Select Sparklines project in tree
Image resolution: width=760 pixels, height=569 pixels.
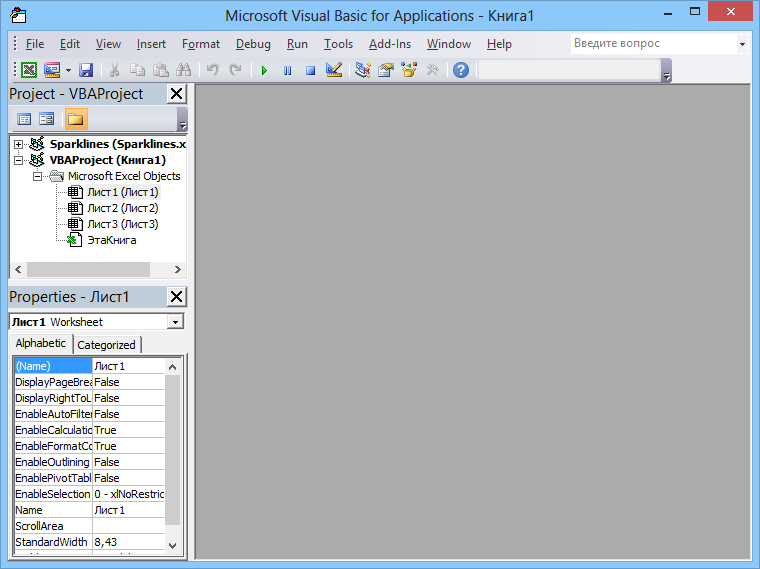(x=118, y=144)
